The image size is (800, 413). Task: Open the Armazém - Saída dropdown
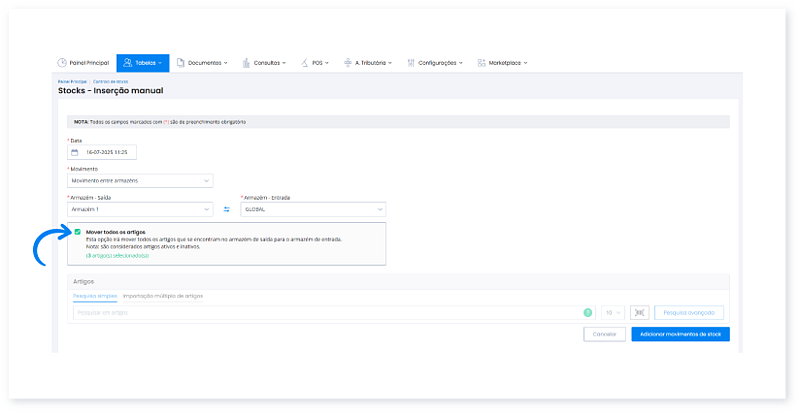coord(140,209)
